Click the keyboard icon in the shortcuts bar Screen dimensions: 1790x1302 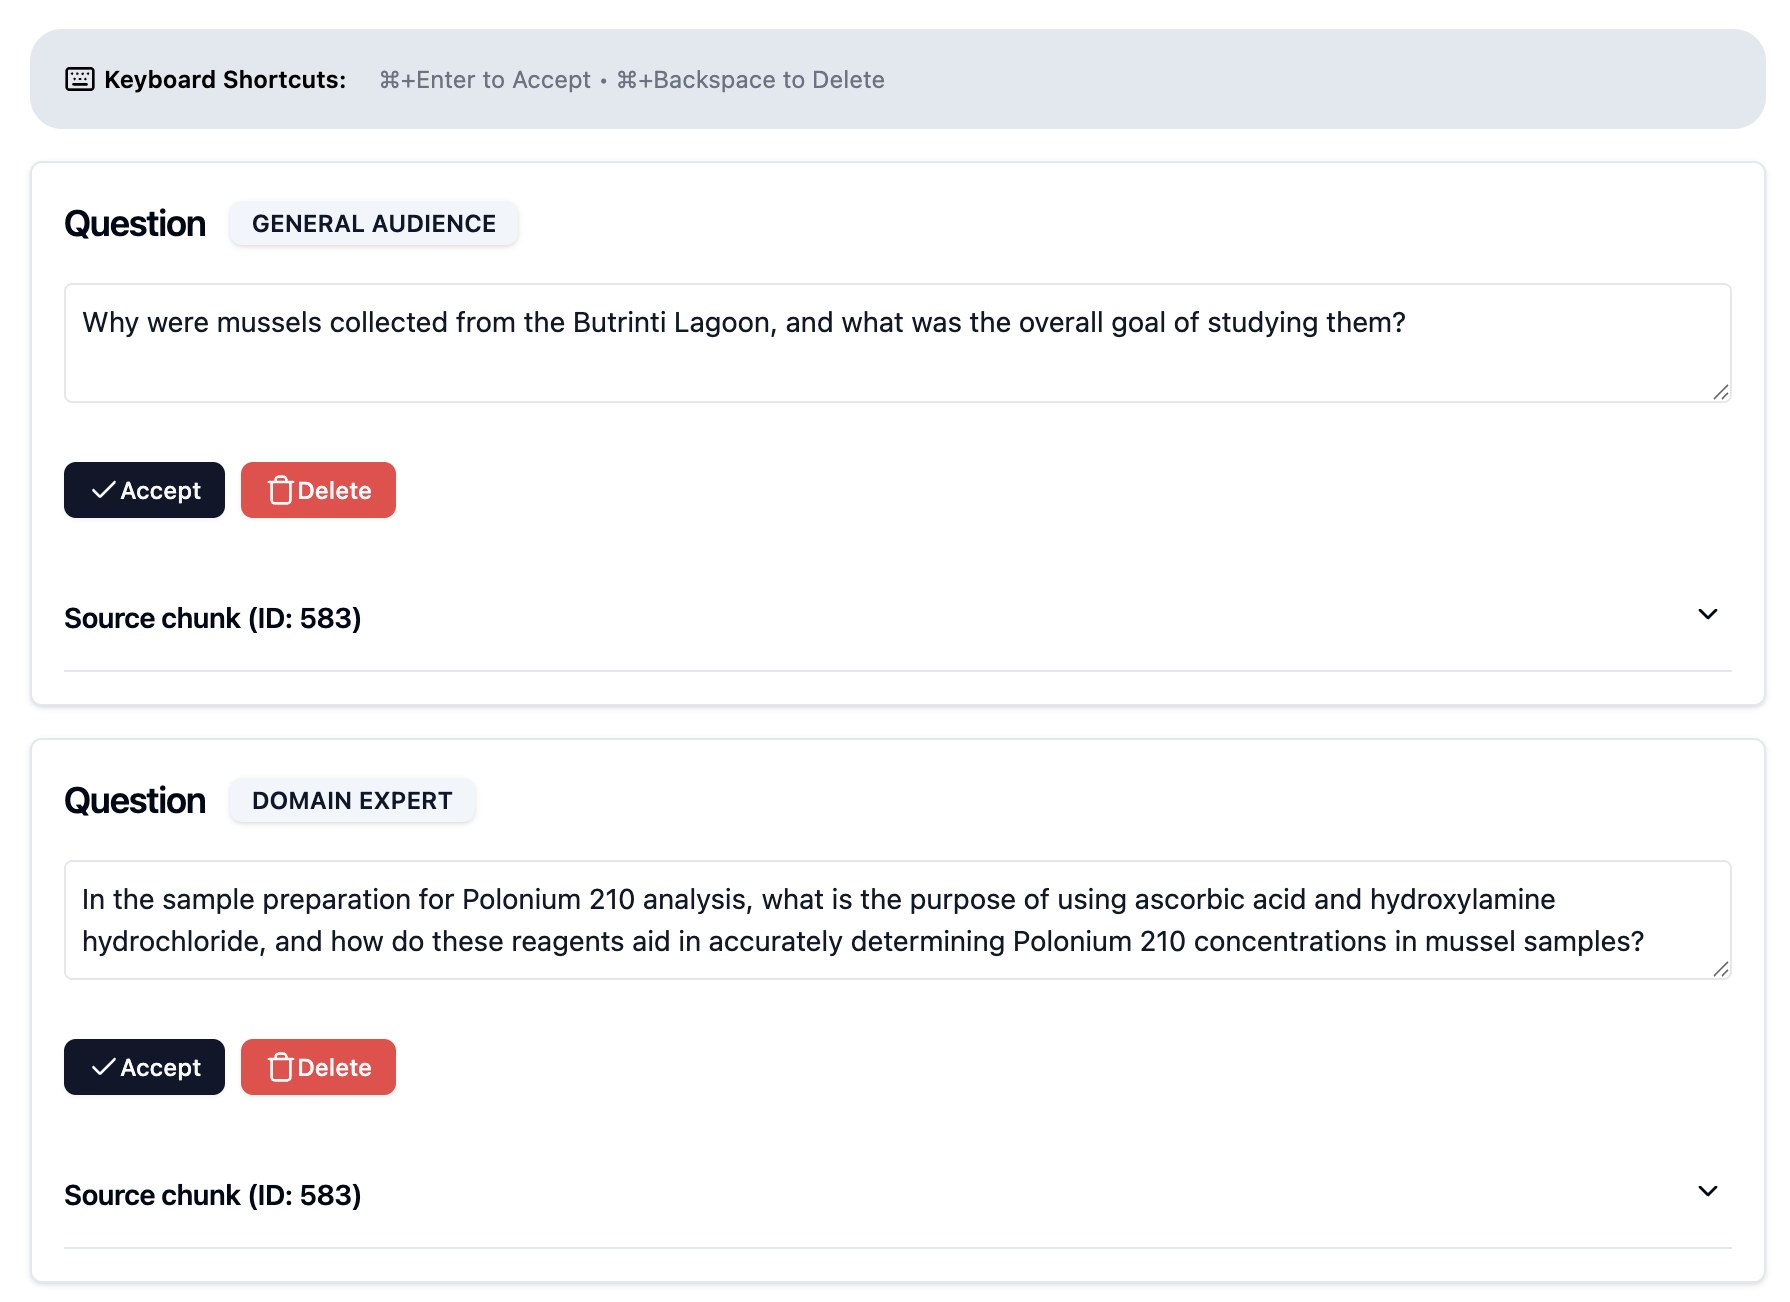(x=80, y=80)
